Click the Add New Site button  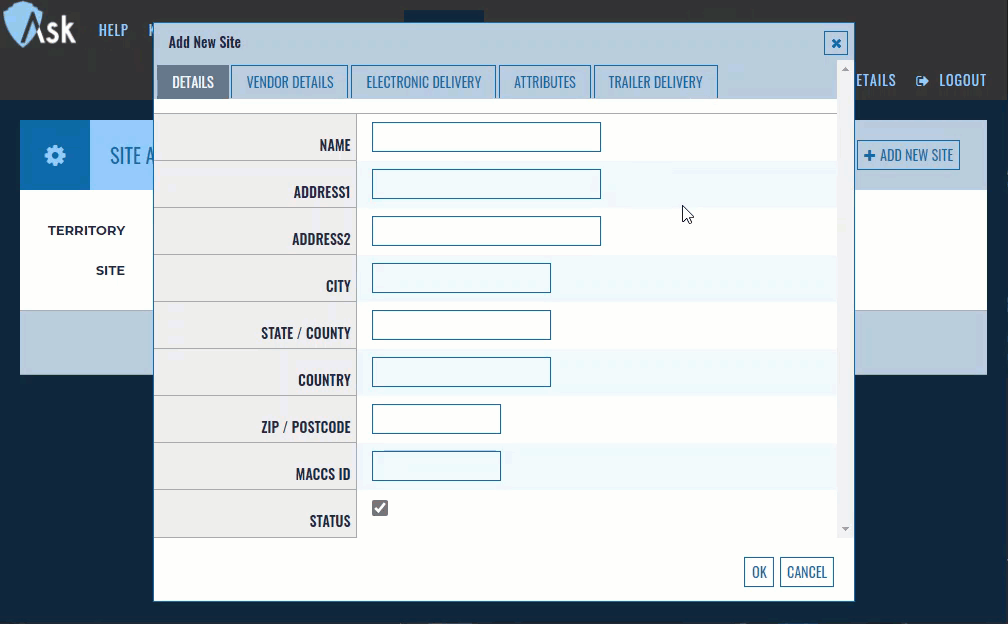click(x=908, y=155)
